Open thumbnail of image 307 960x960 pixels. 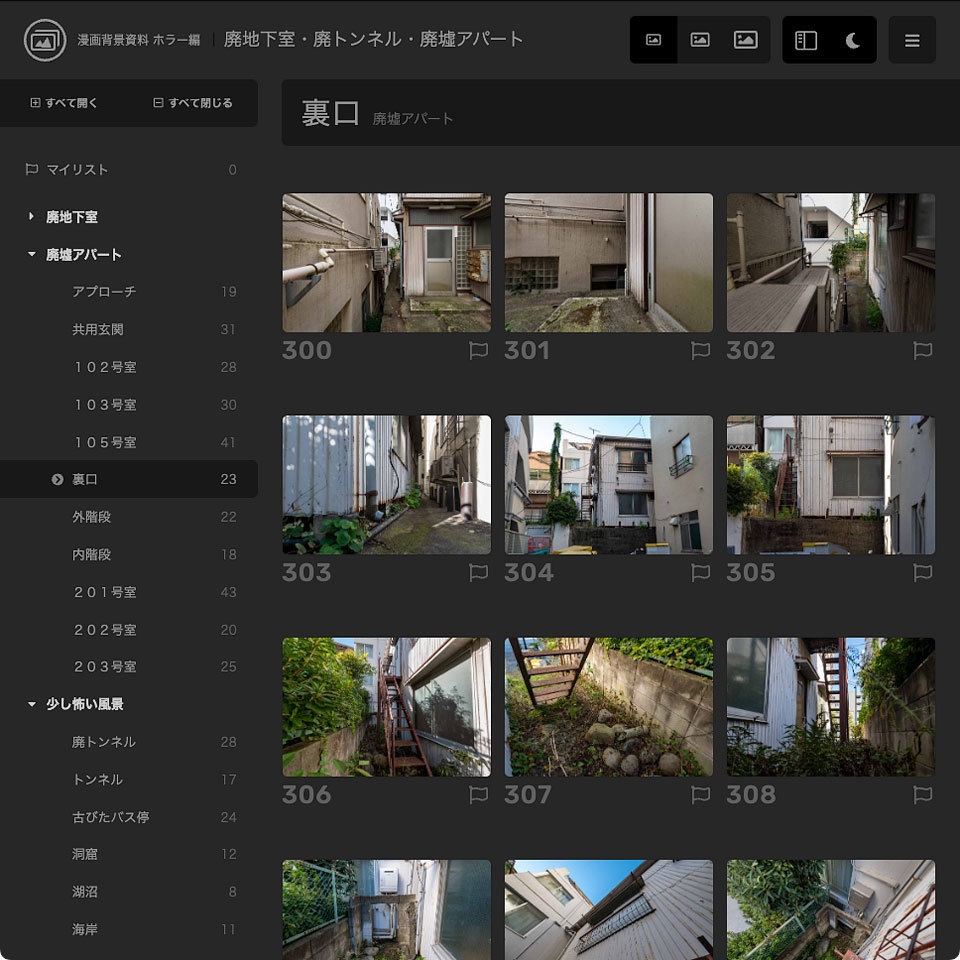click(609, 707)
